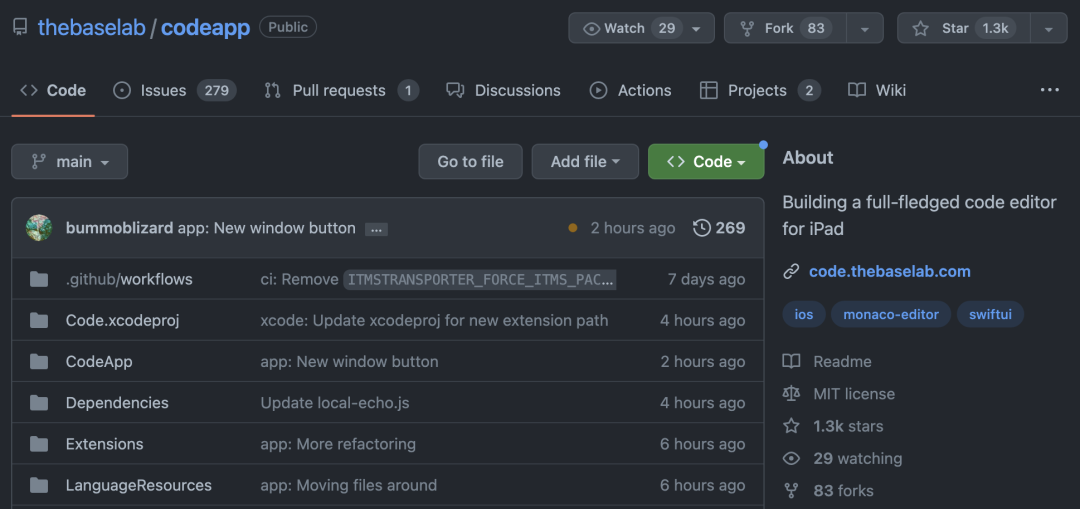Expand the Add file dropdown

click(x=585, y=162)
